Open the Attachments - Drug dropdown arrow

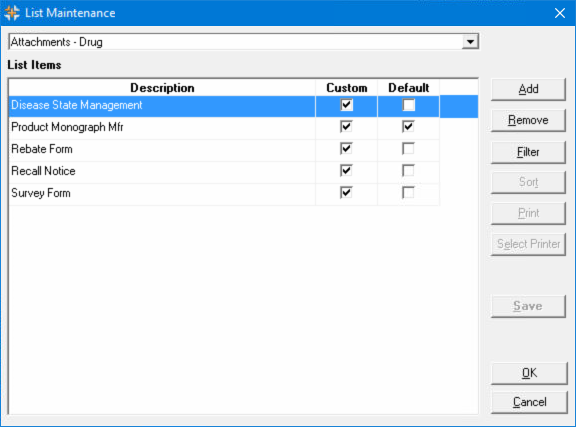[470, 42]
